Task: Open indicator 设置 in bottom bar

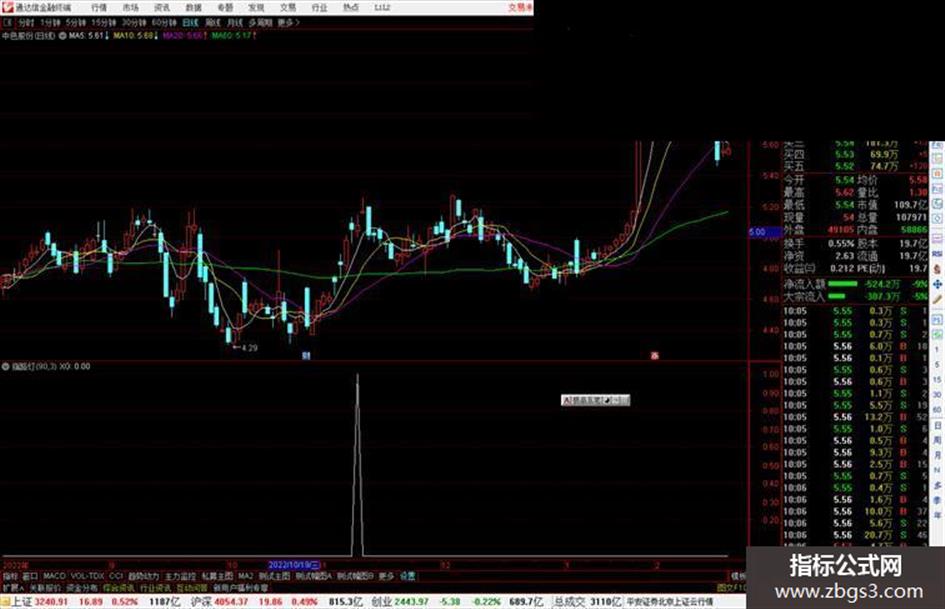Action: (x=407, y=576)
